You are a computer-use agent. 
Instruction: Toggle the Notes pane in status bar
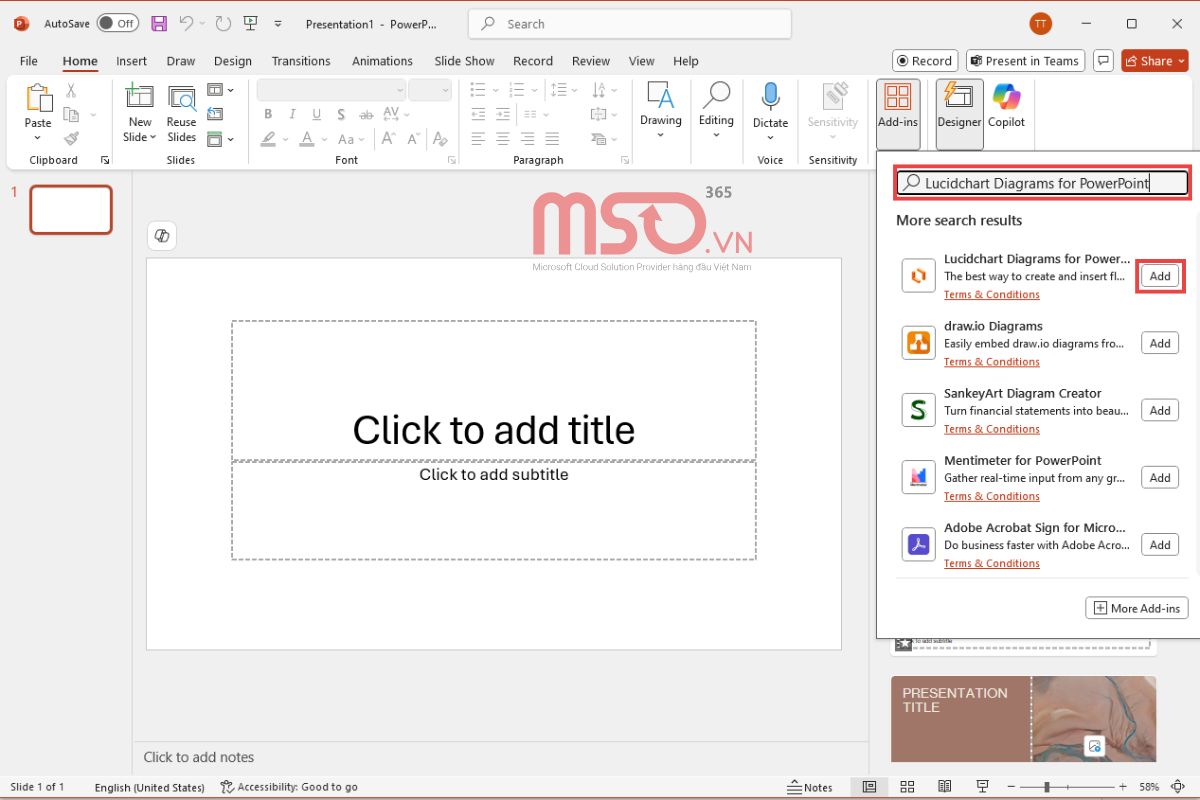point(810,787)
